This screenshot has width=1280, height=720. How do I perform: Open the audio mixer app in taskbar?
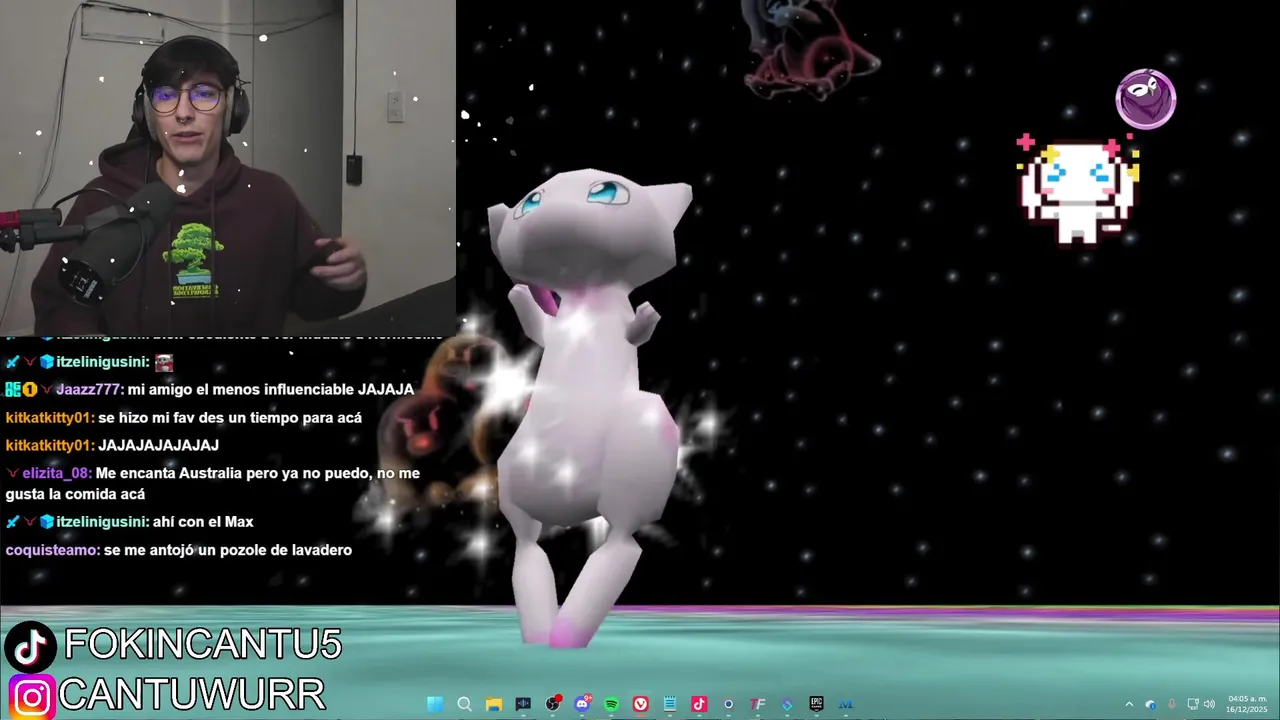523,704
